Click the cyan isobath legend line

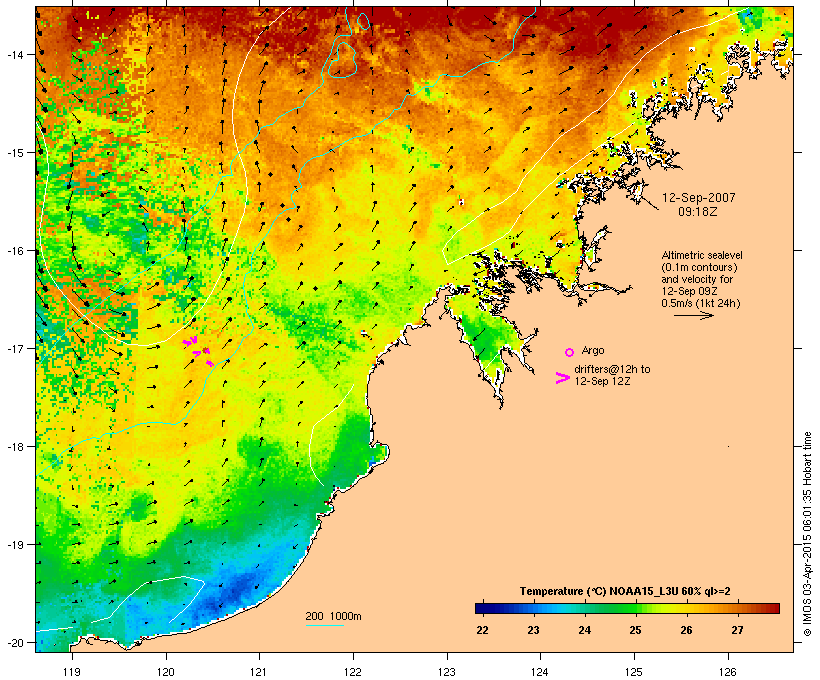325,625
